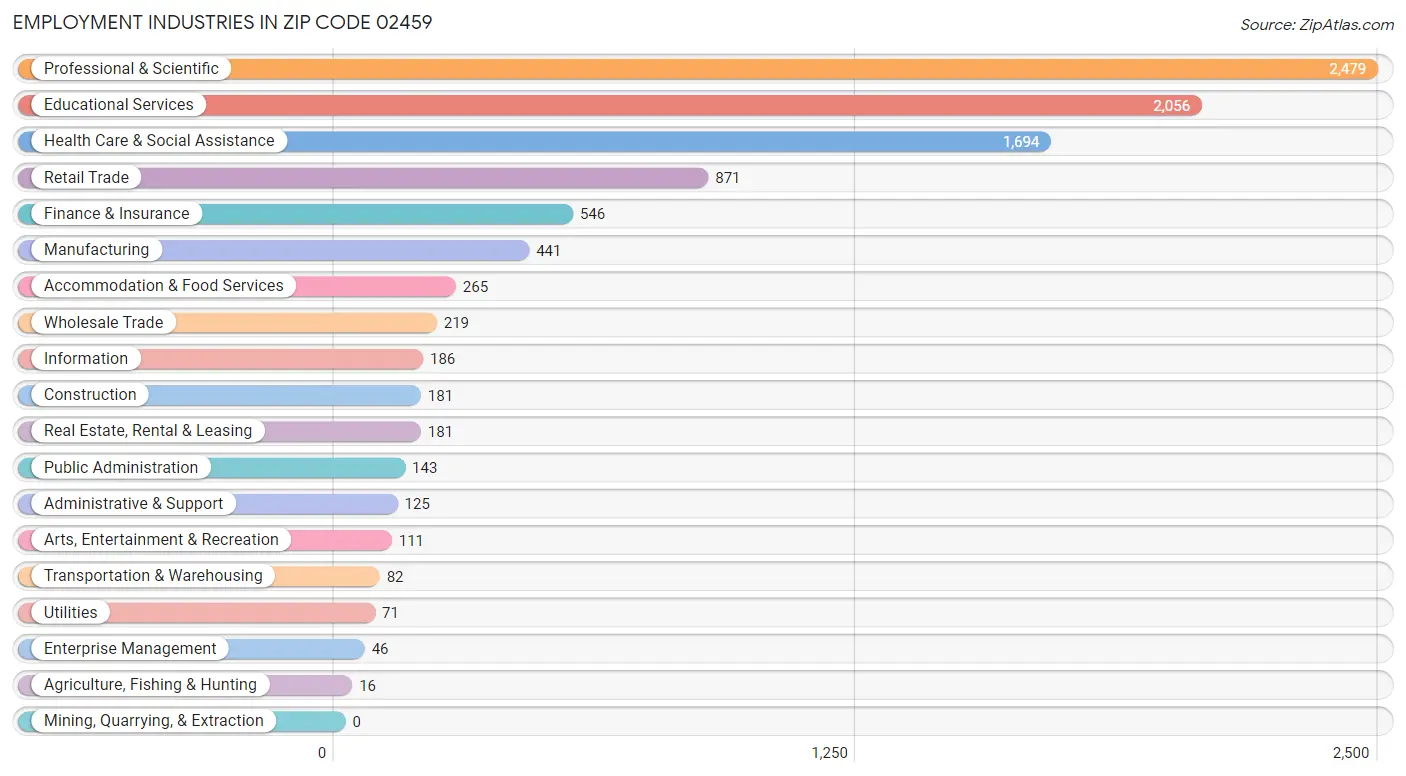Click the chart title Employment Industries in Zip Code 02459
This screenshot has width=1406, height=776.
tap(223, 22)
